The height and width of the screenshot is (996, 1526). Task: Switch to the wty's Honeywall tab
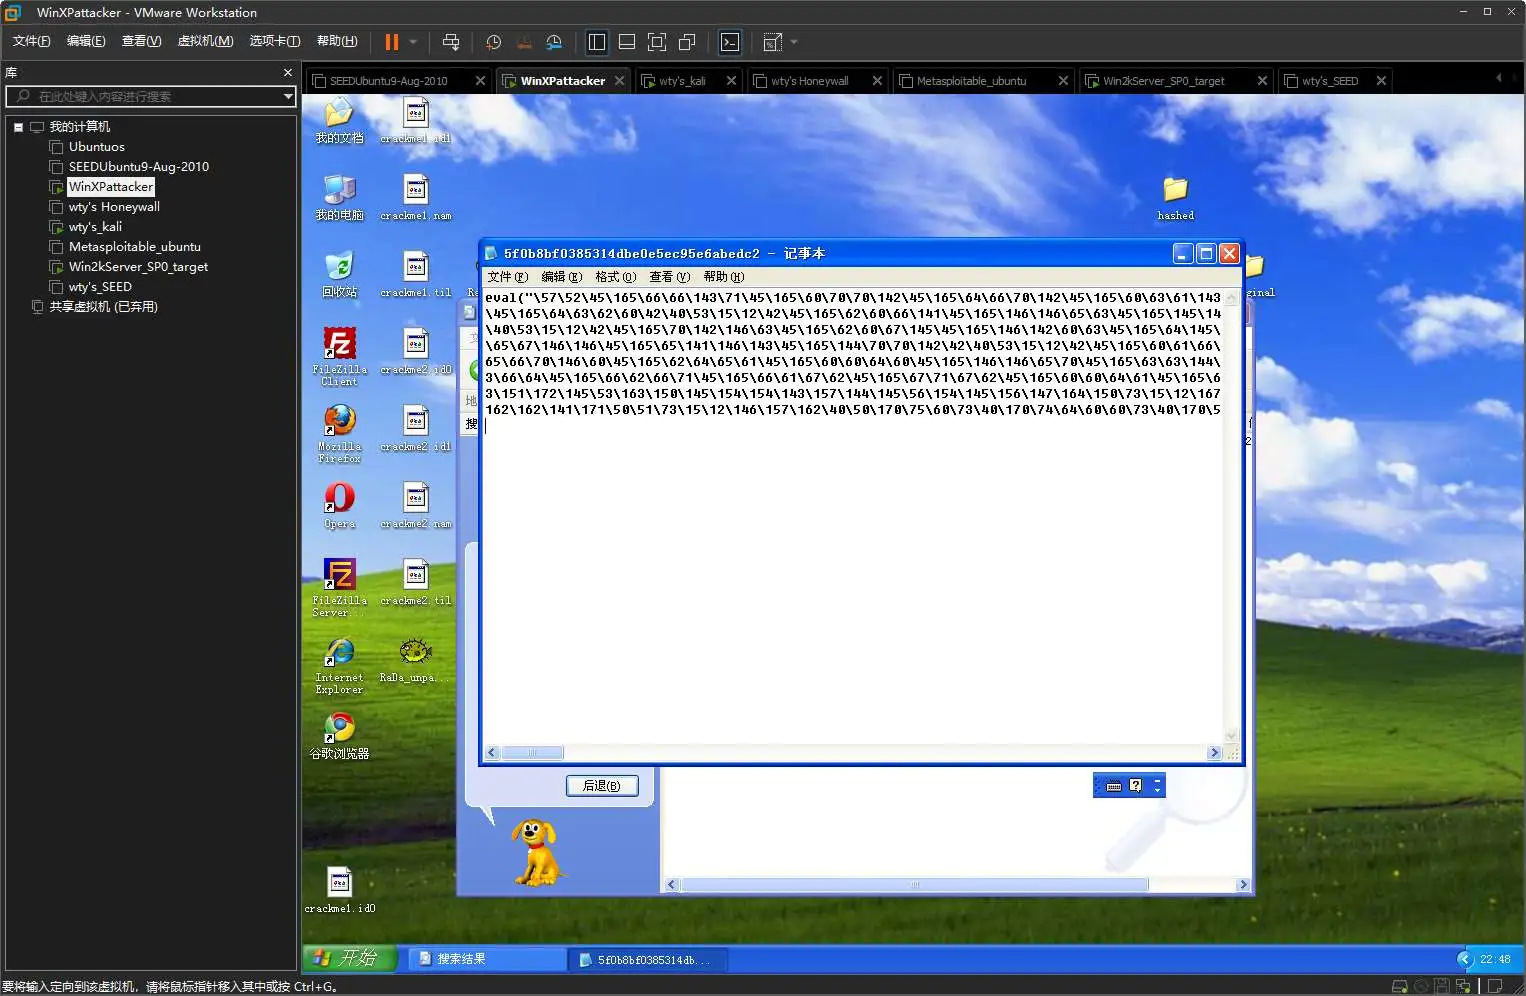(x=809, y=81)
